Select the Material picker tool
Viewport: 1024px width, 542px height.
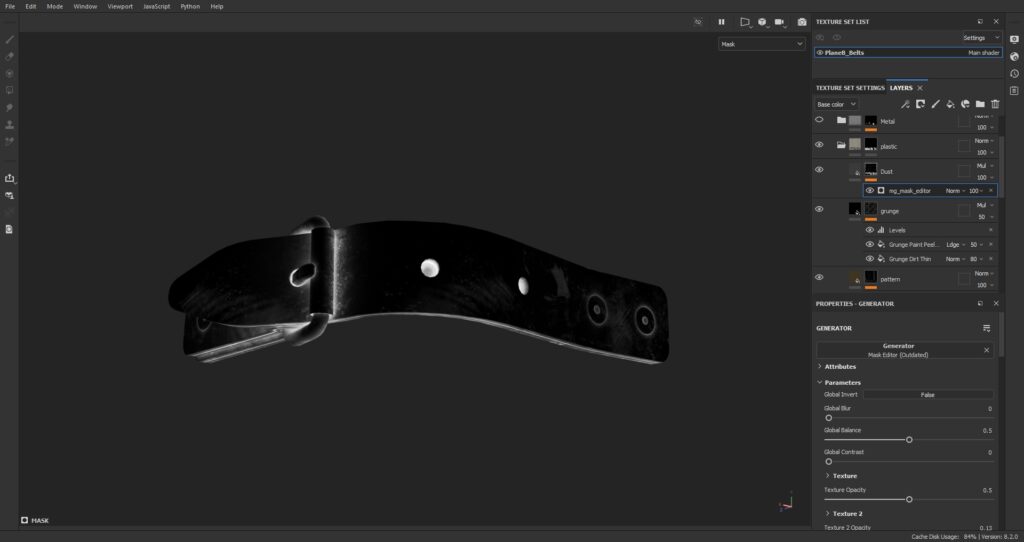click(9, 141)
